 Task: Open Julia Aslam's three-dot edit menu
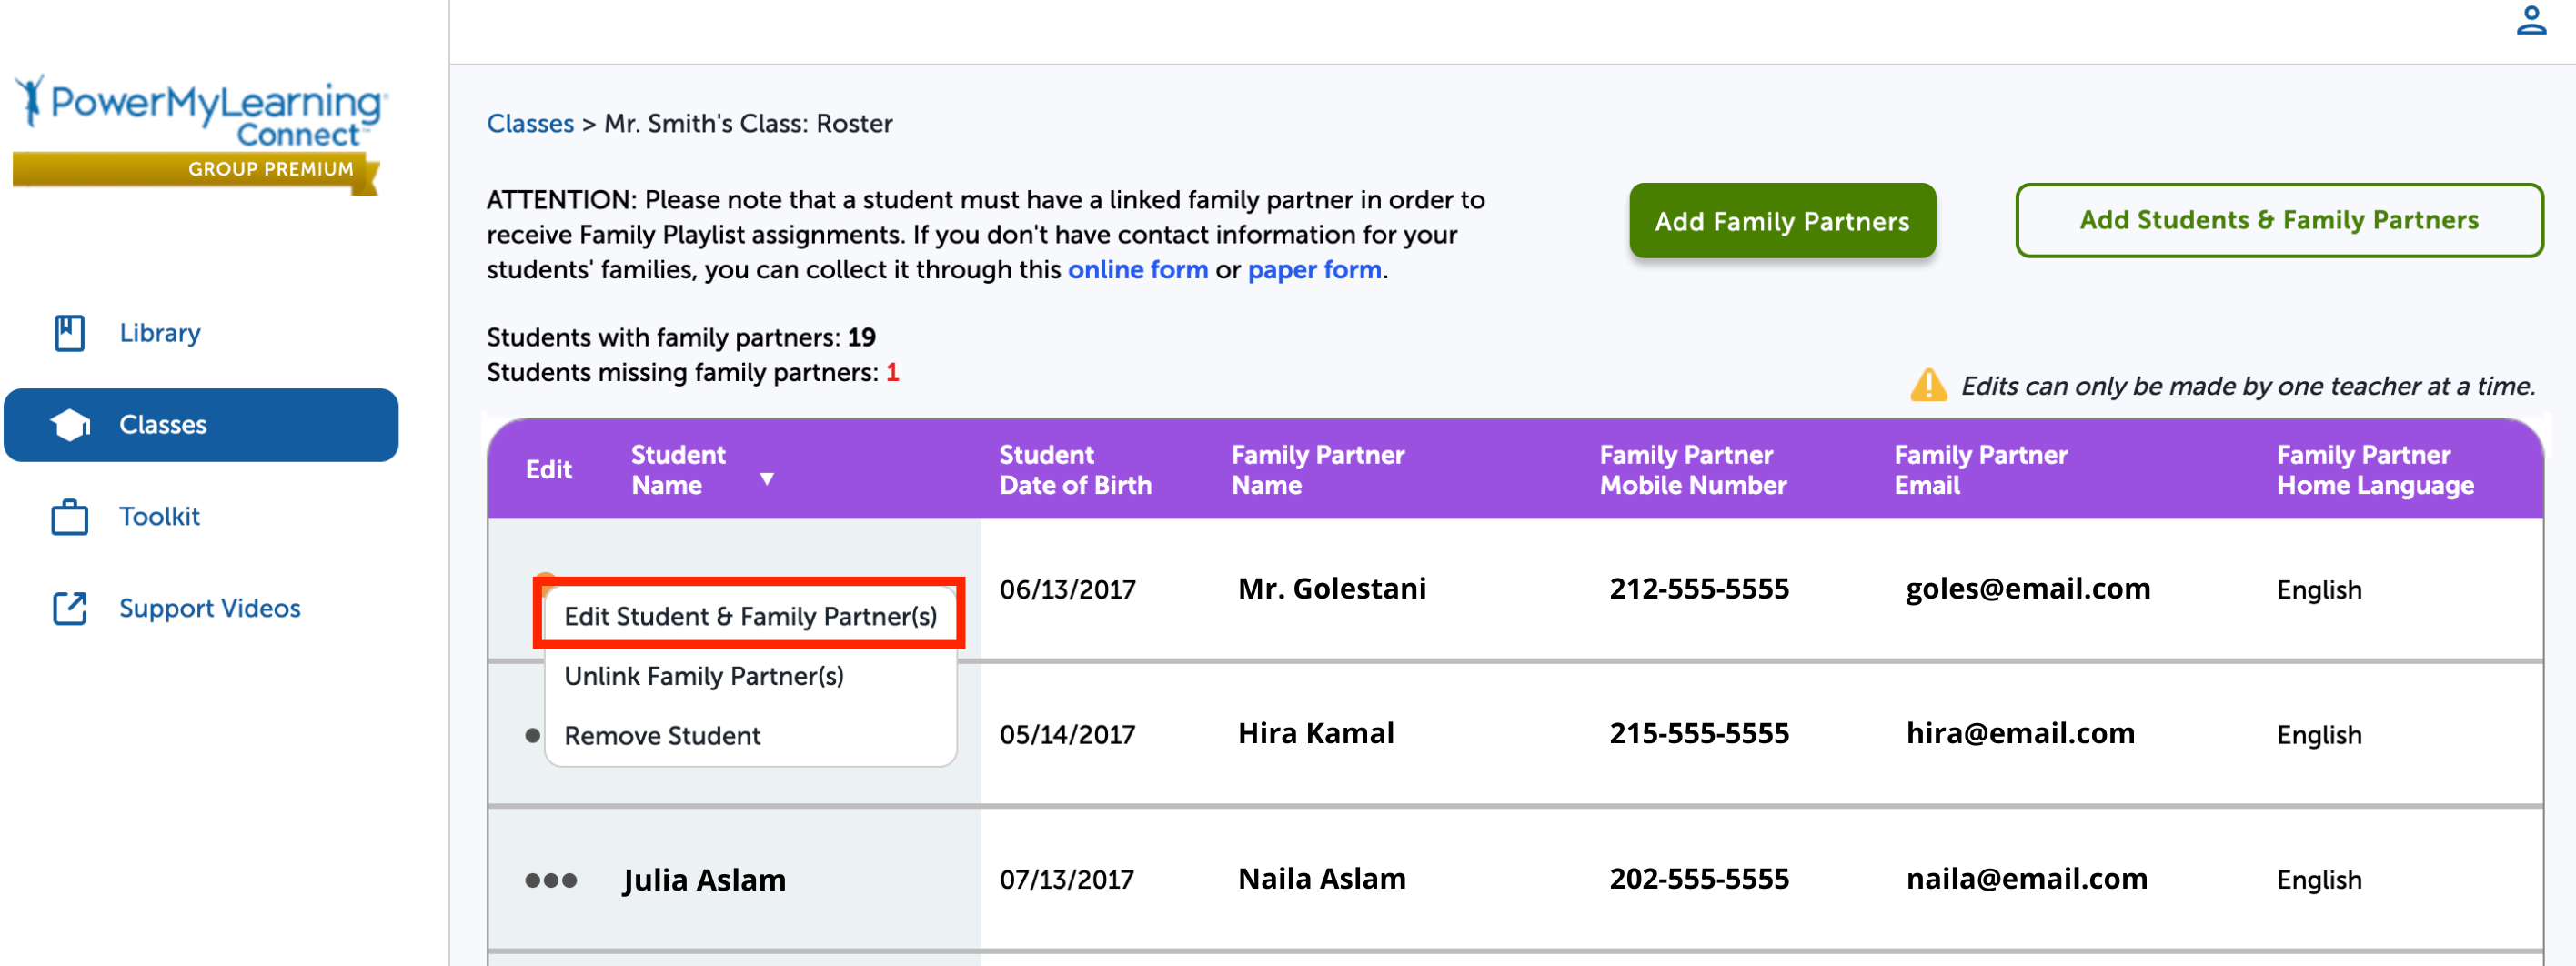pos(551,880)
